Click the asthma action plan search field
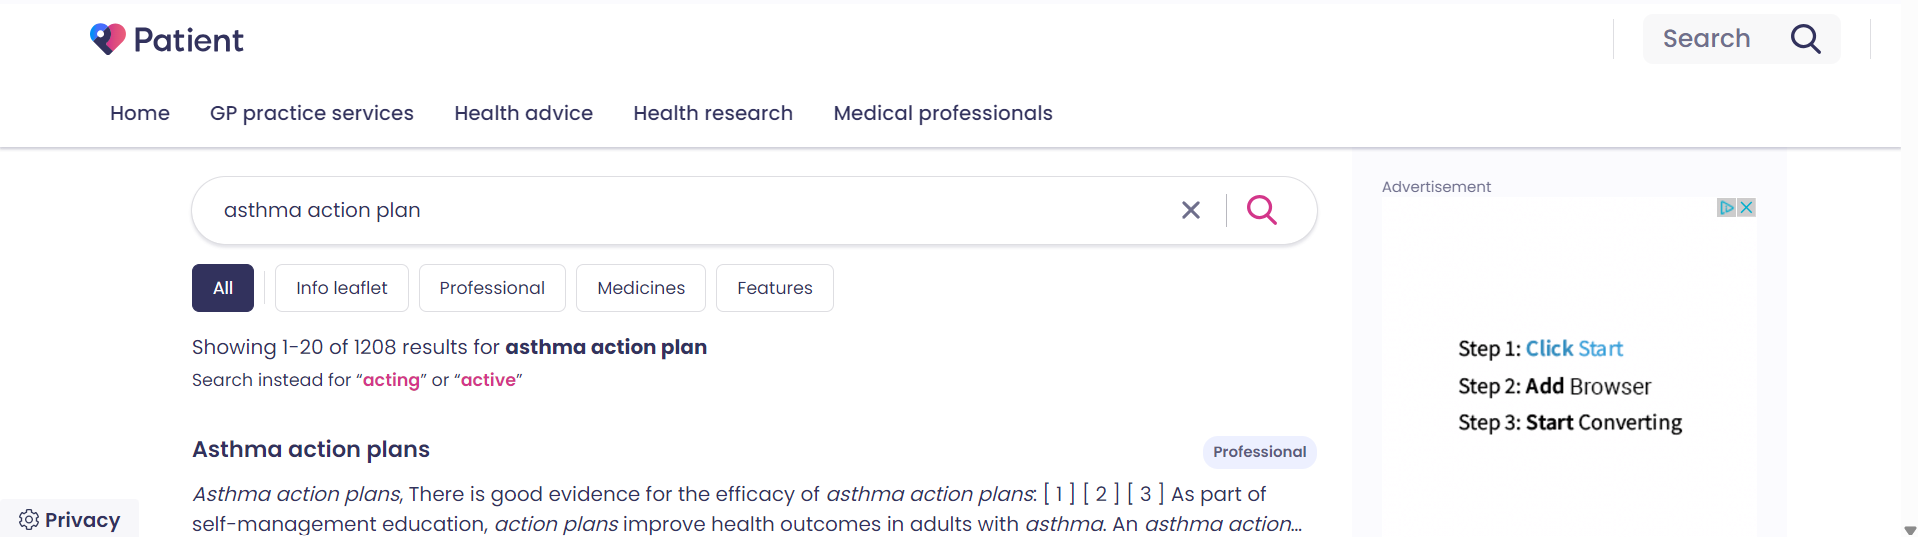 pyautogui.click(x=690, y=210)
